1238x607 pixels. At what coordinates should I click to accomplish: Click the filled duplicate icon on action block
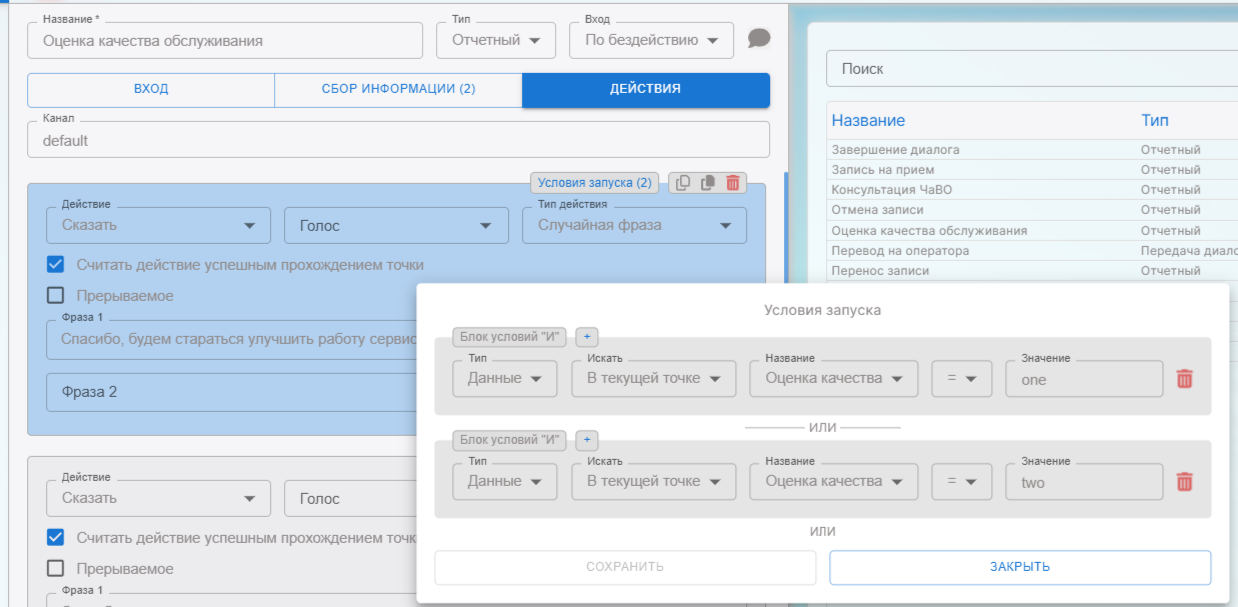(708, 183)
